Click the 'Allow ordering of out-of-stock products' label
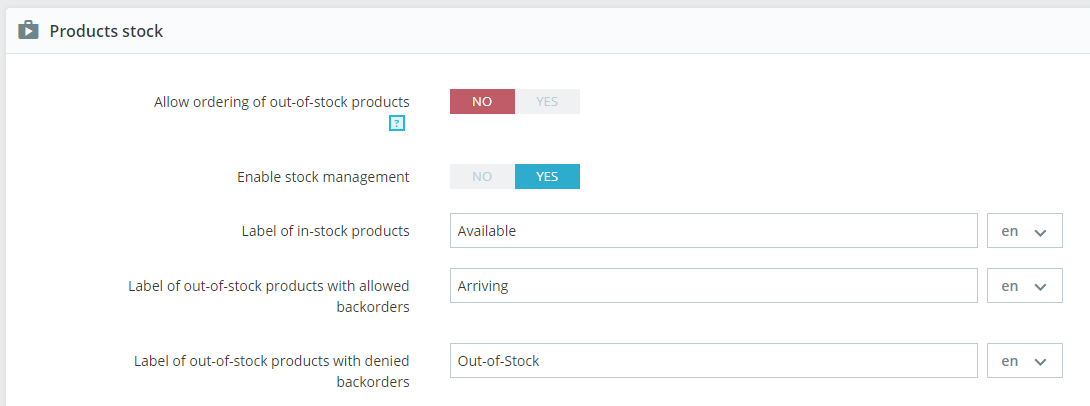Image resolution: width=1090 pixels, height=406 pixels. (x=282, y=102)
